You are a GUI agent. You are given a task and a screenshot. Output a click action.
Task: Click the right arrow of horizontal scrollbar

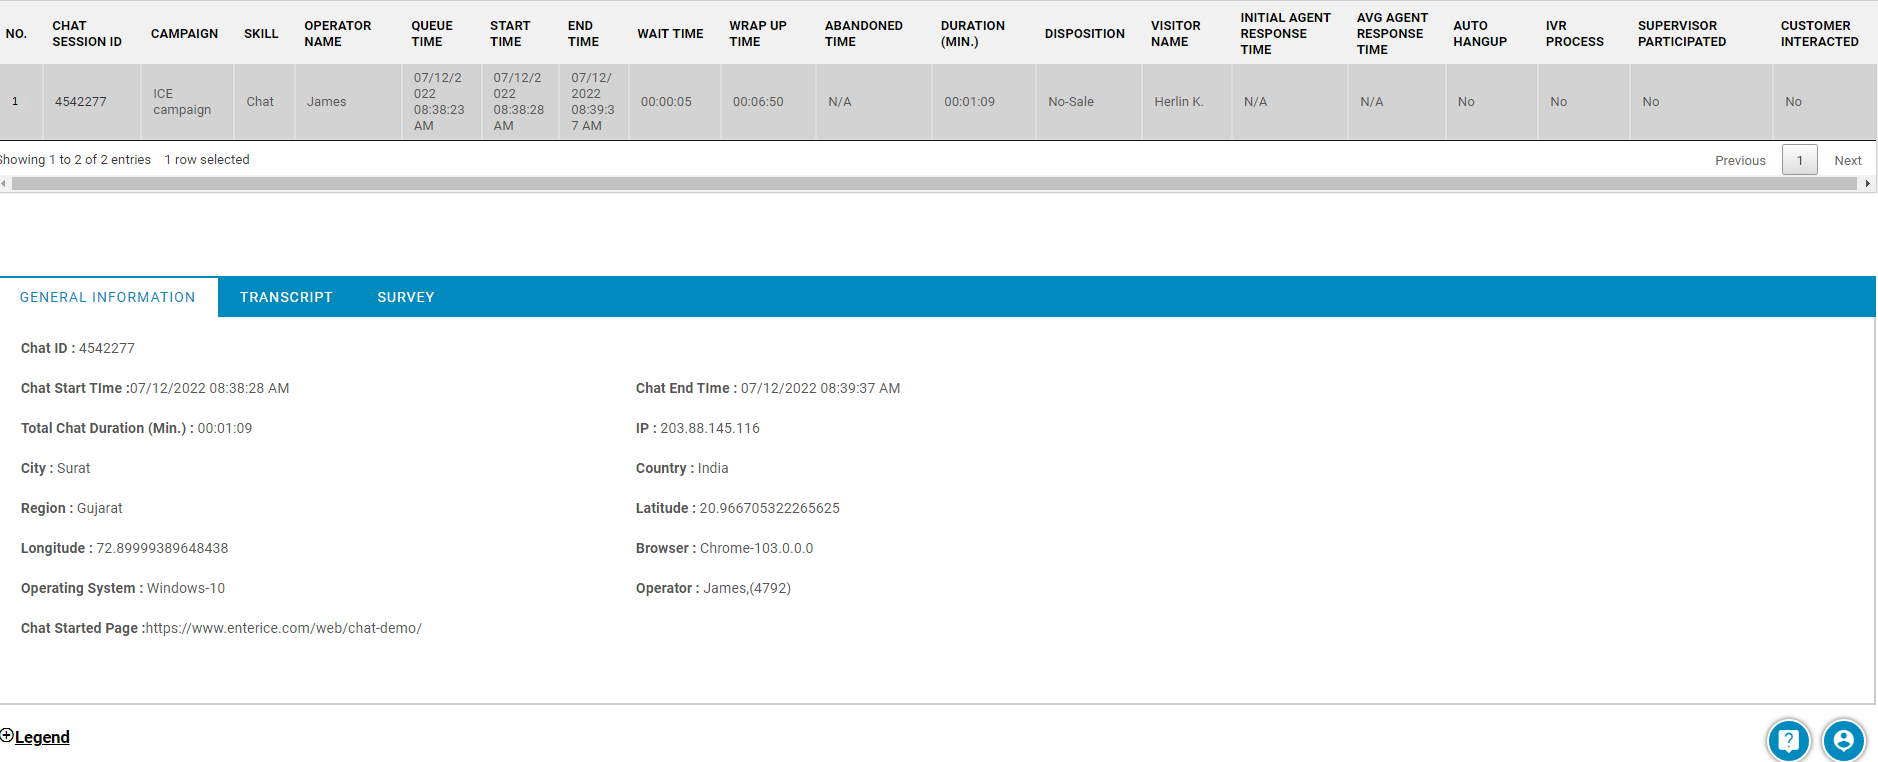tap(1867, 184)
